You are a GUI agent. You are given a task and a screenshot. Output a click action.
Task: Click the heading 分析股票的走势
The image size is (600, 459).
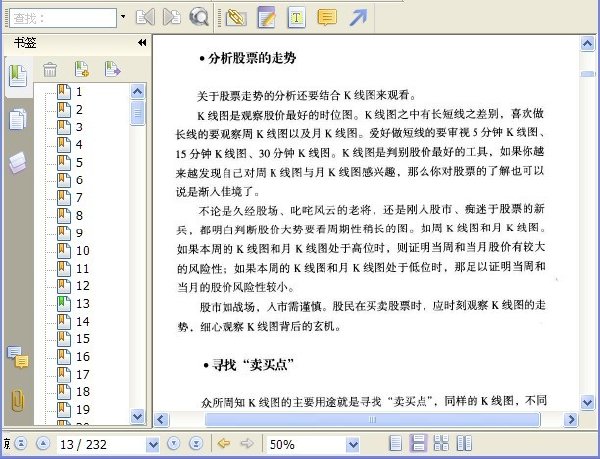[x=252, y=58]
